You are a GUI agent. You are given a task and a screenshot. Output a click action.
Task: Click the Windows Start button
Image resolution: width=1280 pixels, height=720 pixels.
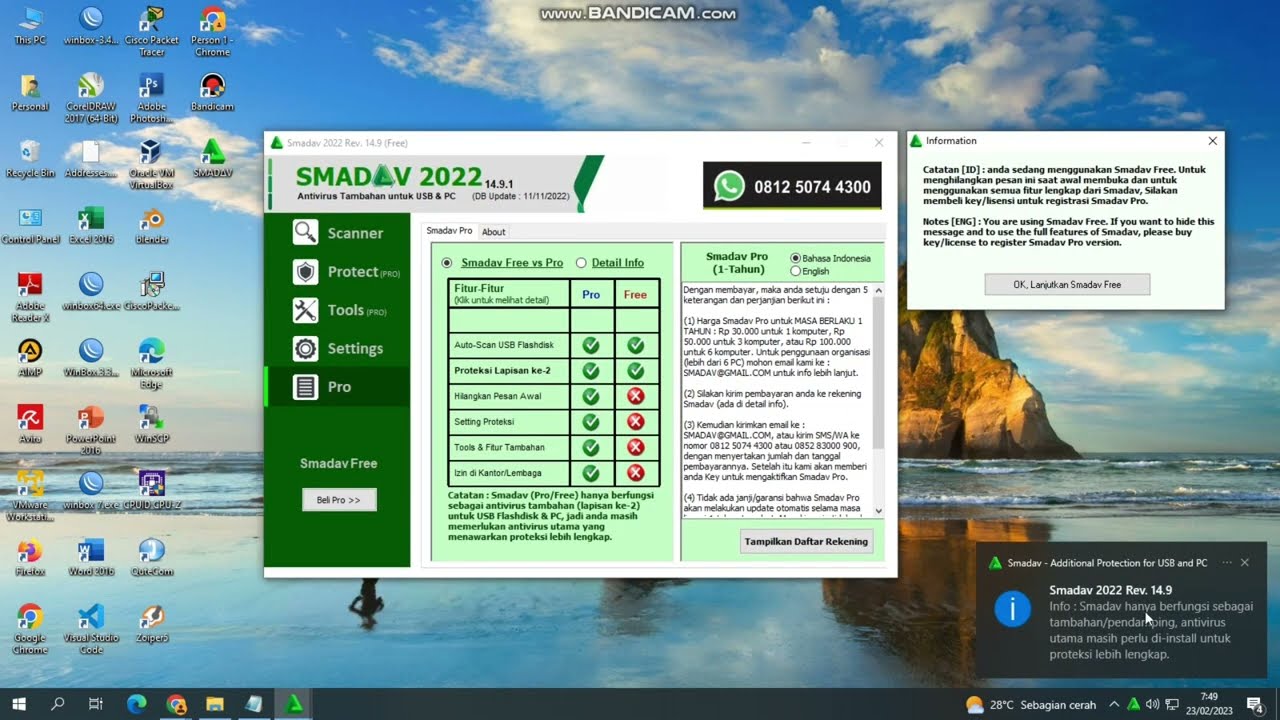click(18, 704)
